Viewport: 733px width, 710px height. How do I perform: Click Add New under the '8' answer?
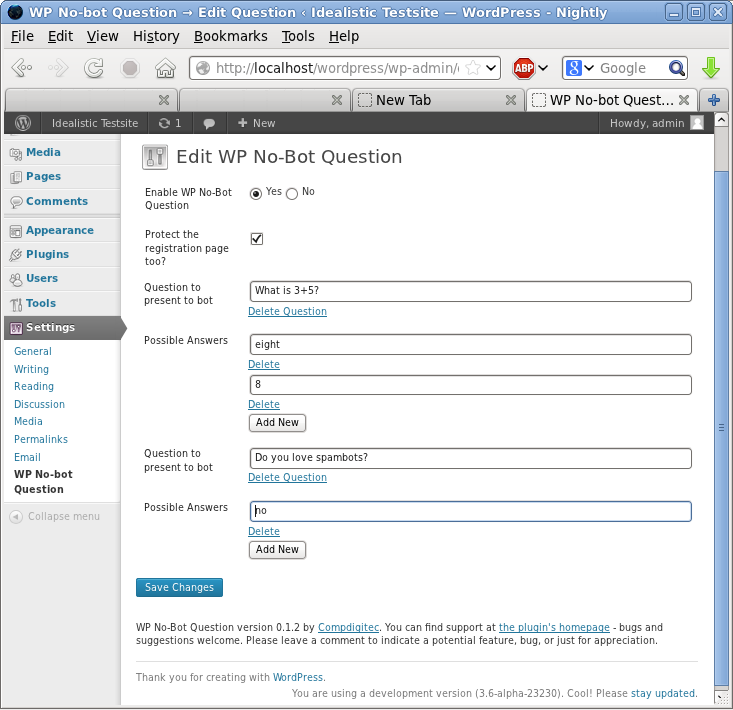coord(277,423)
